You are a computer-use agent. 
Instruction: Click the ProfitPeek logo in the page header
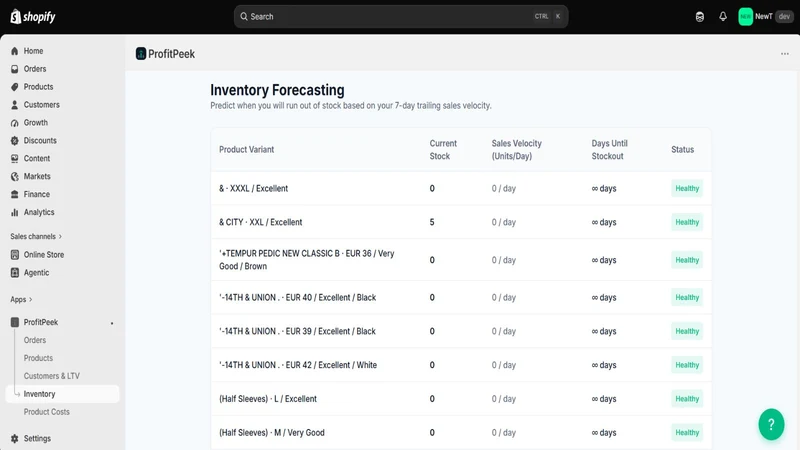point(141,54)
